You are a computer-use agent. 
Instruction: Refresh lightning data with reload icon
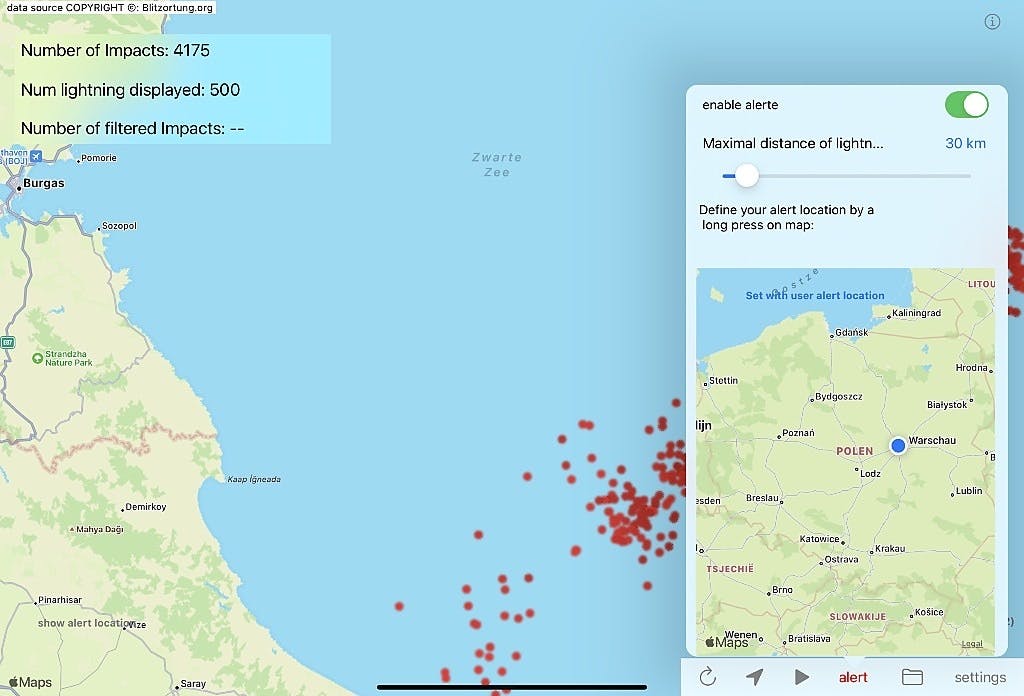point(707,677)
